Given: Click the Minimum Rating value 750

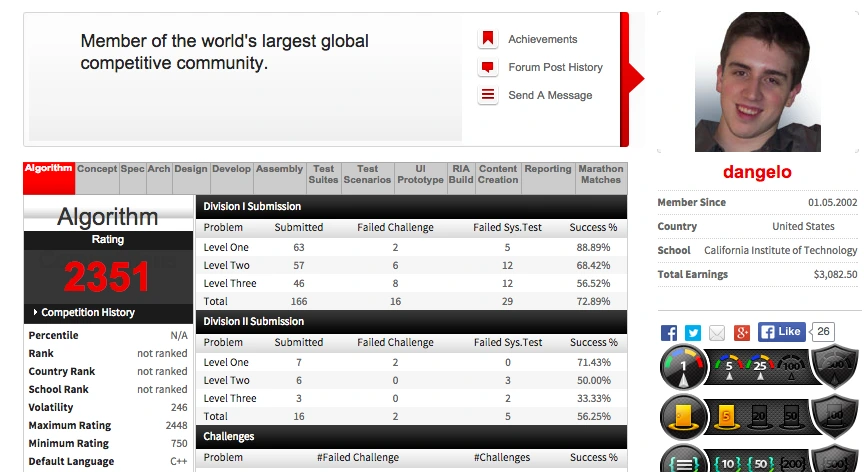Looking at the screenshot, I should [x=179, y=443].
